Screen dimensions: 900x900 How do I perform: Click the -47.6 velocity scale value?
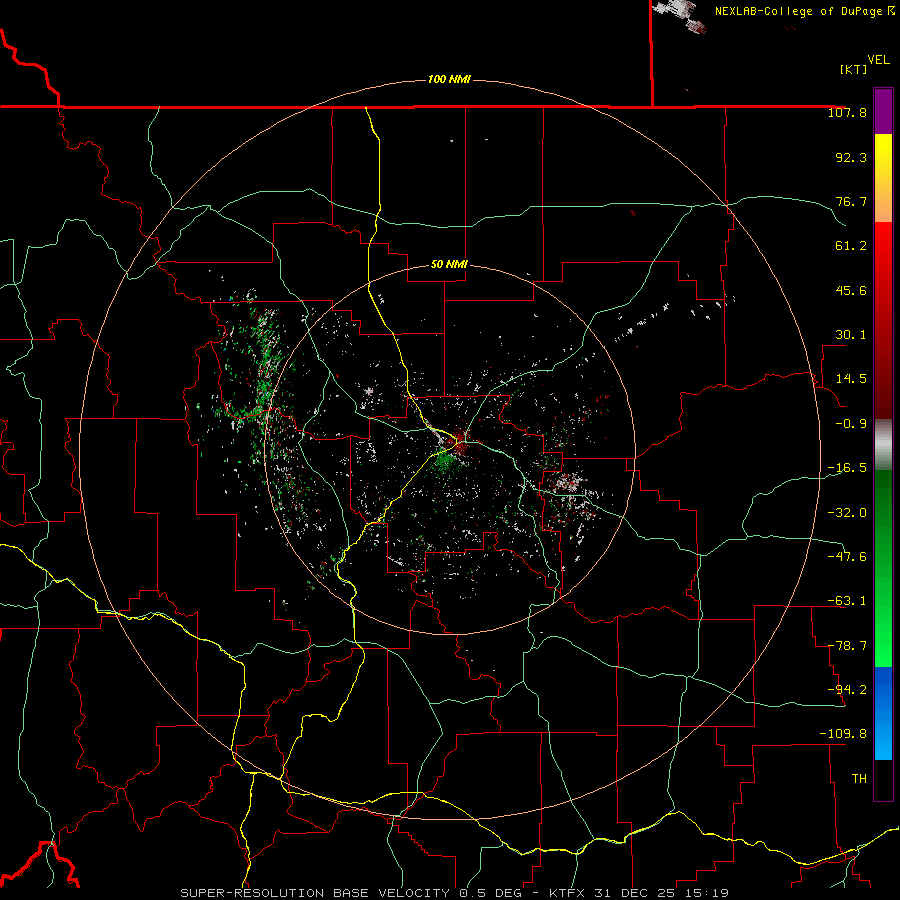pos(847,557)
